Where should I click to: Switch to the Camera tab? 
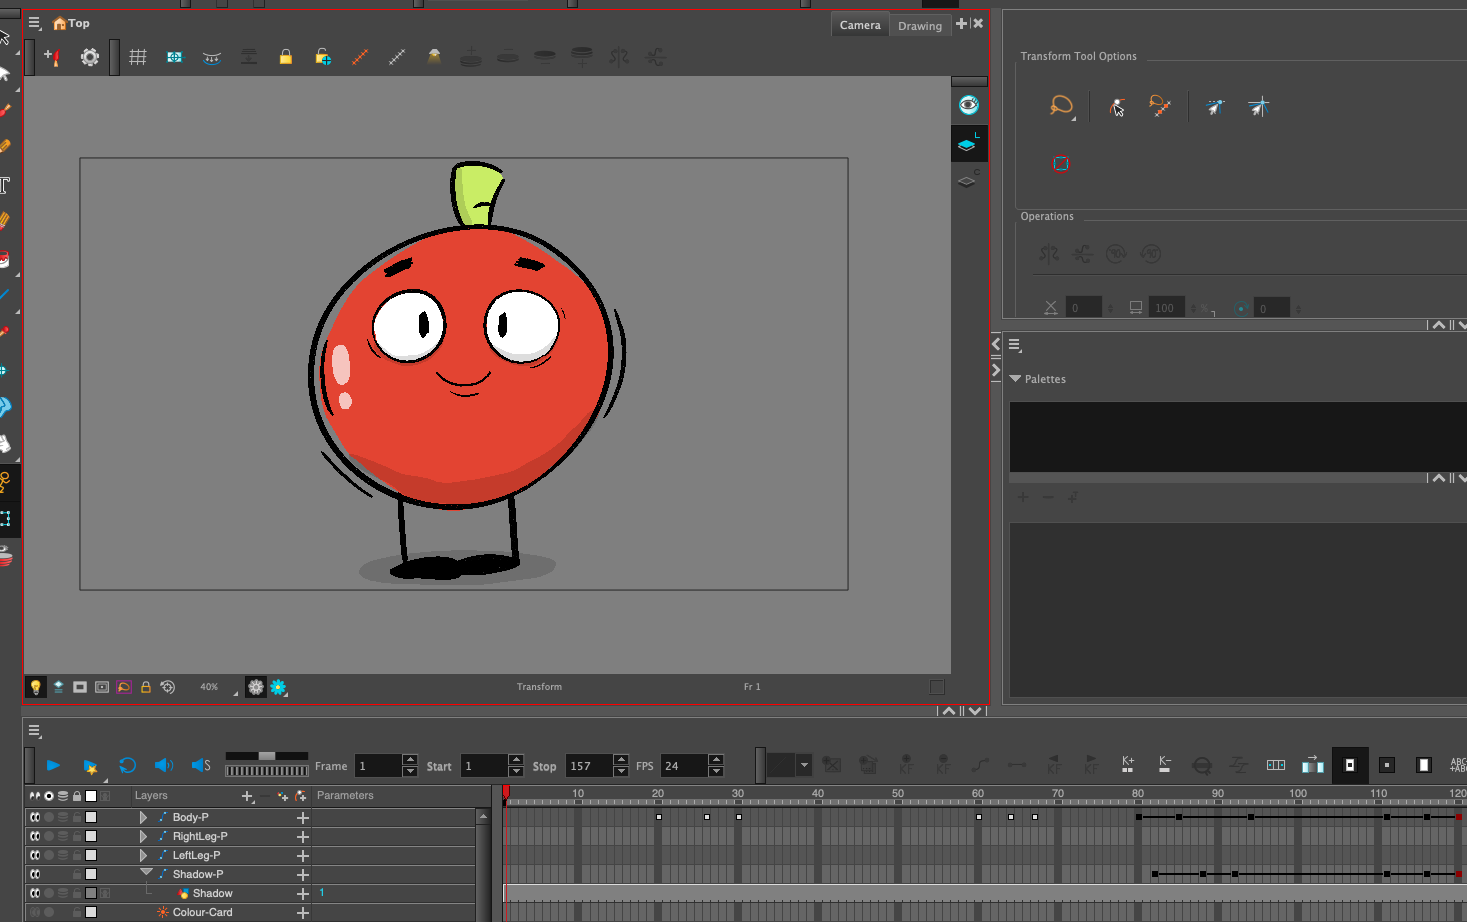click(x=860, y=25)
